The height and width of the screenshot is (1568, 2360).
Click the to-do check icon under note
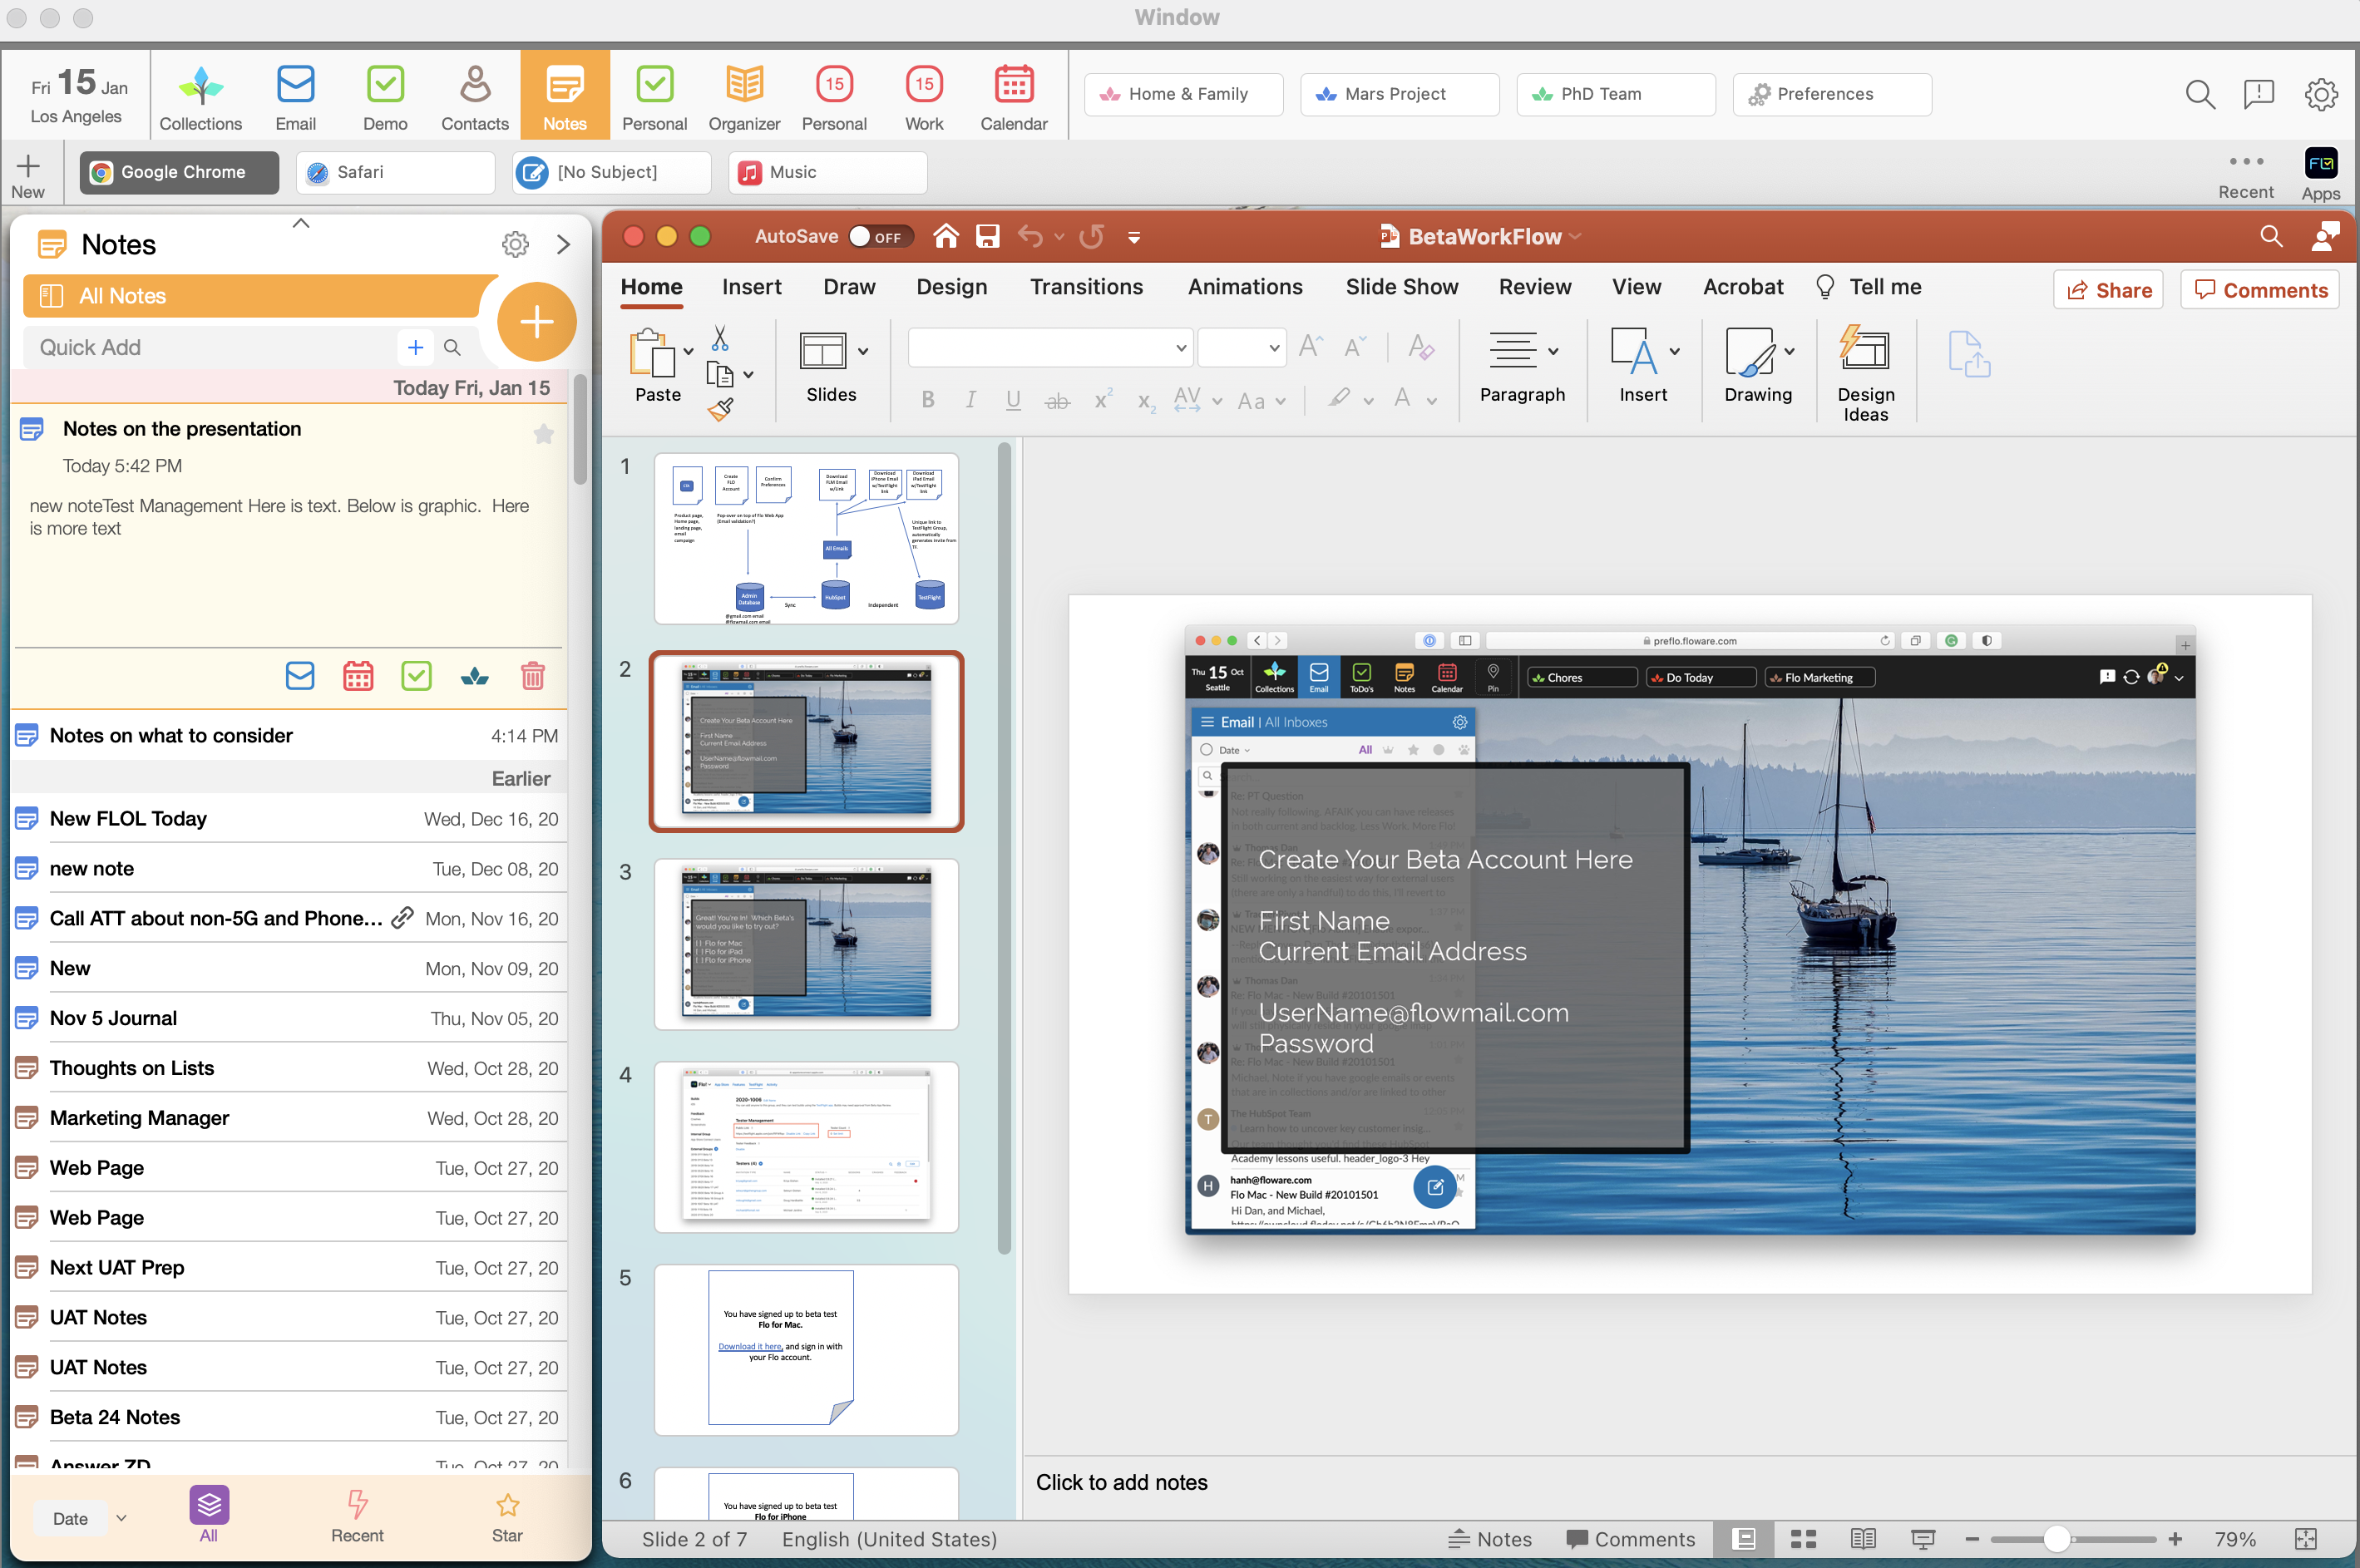point(416,676)
